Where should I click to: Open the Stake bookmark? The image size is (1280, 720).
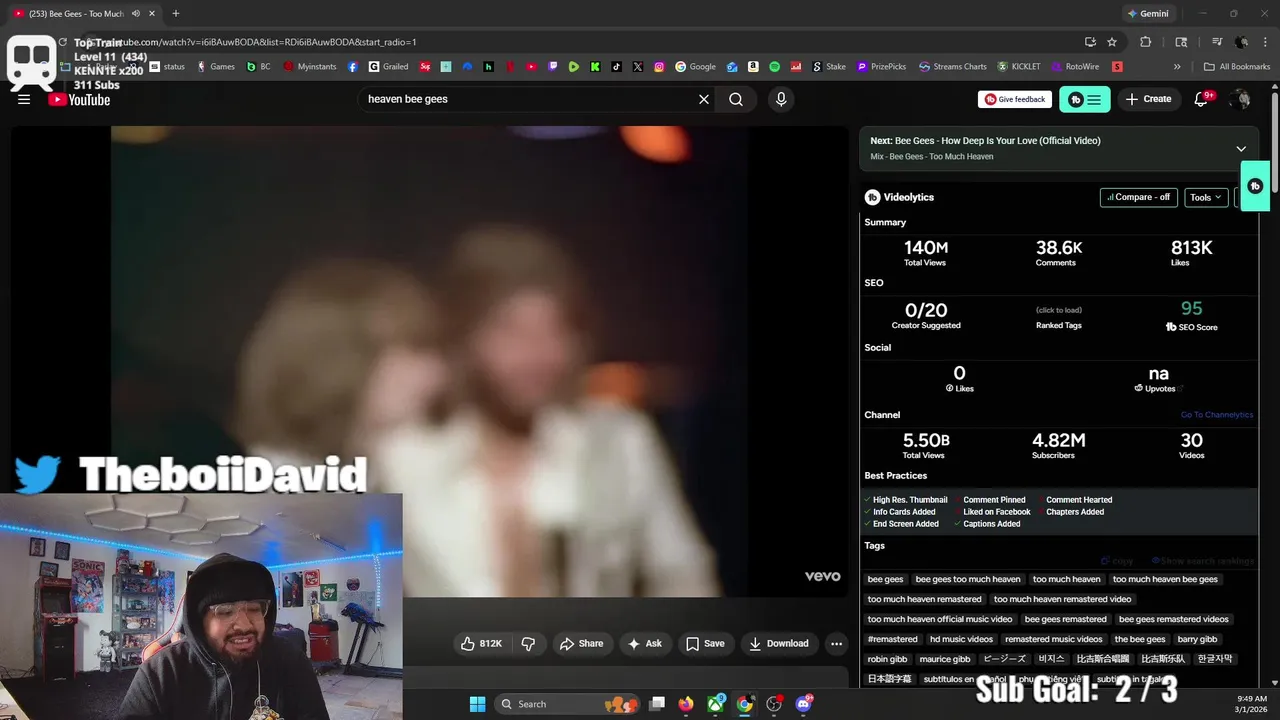point(828,67)
